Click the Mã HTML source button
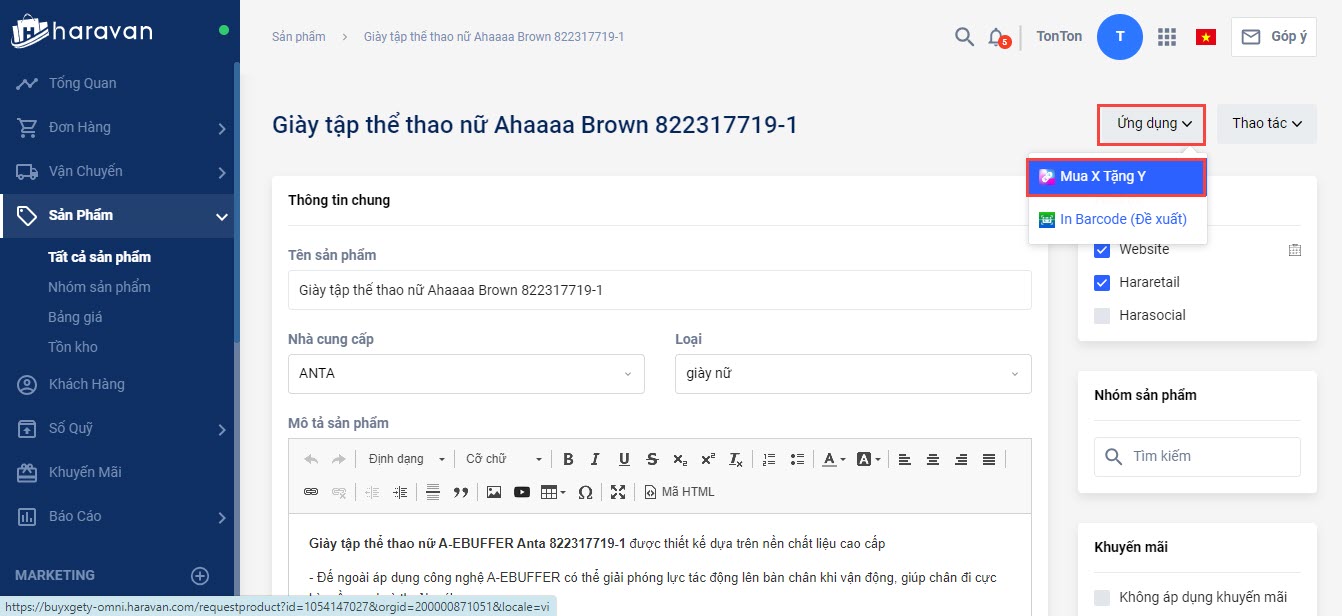This screenshot has height=616, width=1342. click(x=679, y=491)
